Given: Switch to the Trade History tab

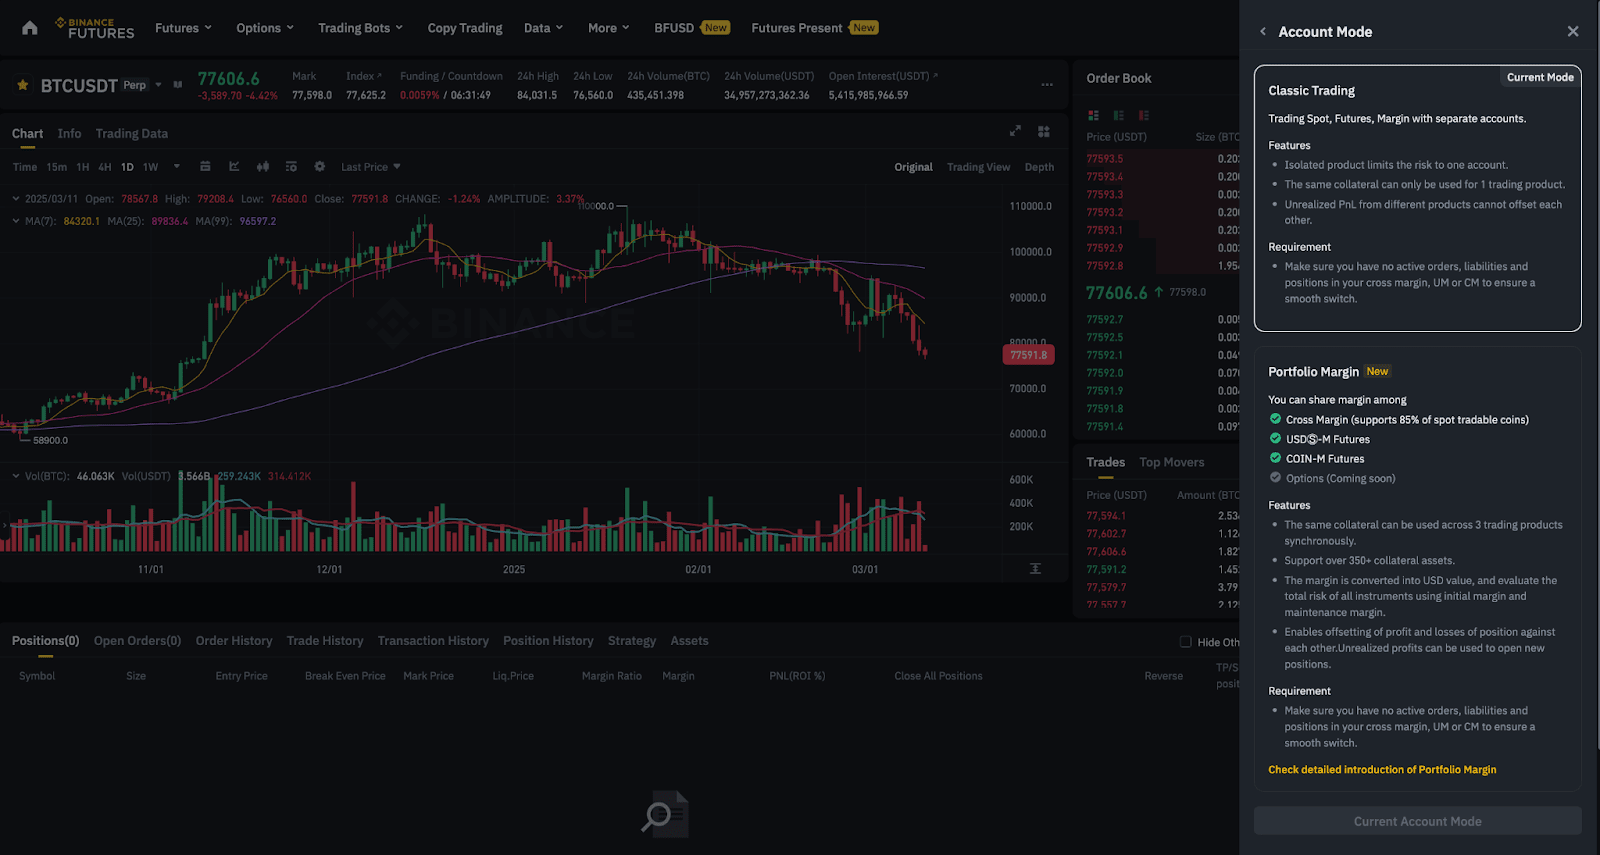Looking at the screenshot, I should tap(325, 641).
